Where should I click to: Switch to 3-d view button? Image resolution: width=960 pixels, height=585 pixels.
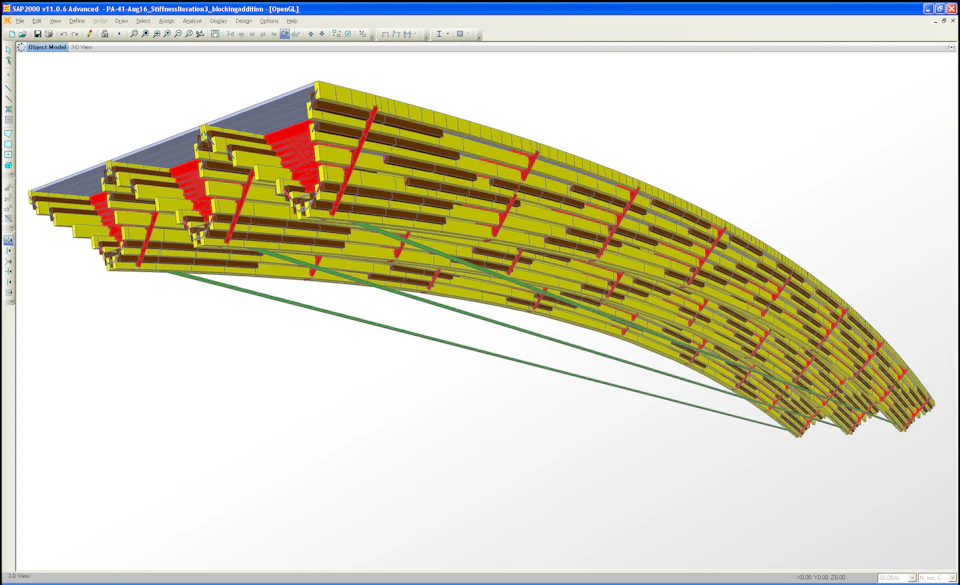coord(230,34)
